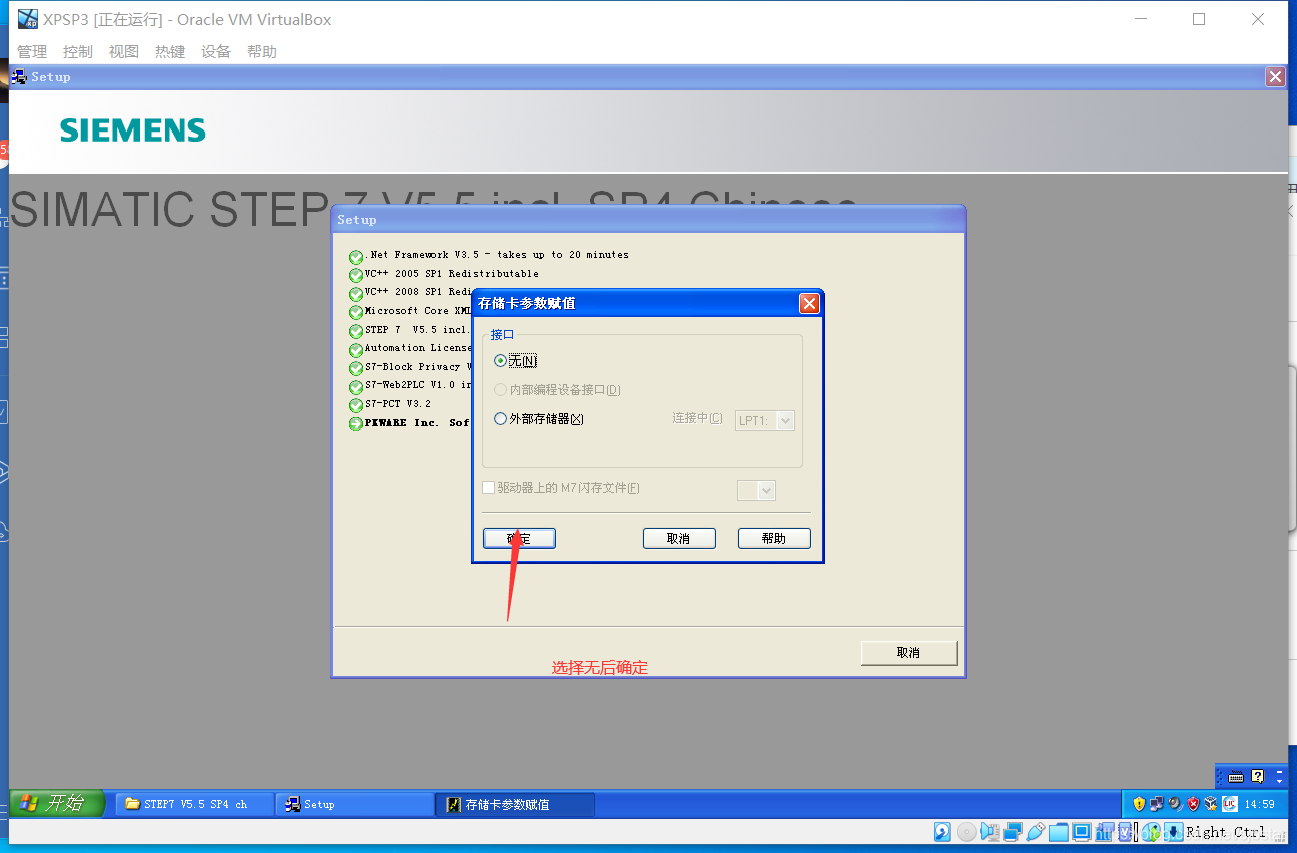Open the 视图 menu
The width and height of the screenshot is (1297, 853).
124,51
